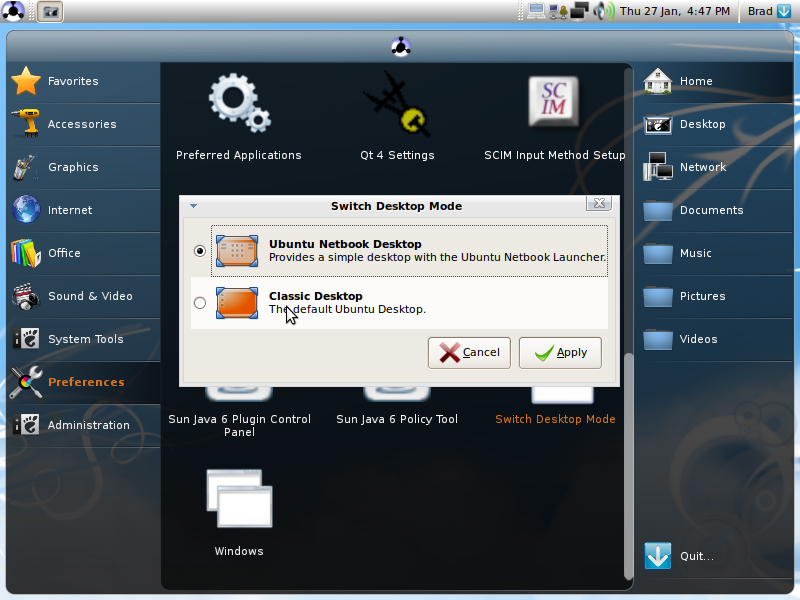Open the Administration category

click(x=83, y=425)
